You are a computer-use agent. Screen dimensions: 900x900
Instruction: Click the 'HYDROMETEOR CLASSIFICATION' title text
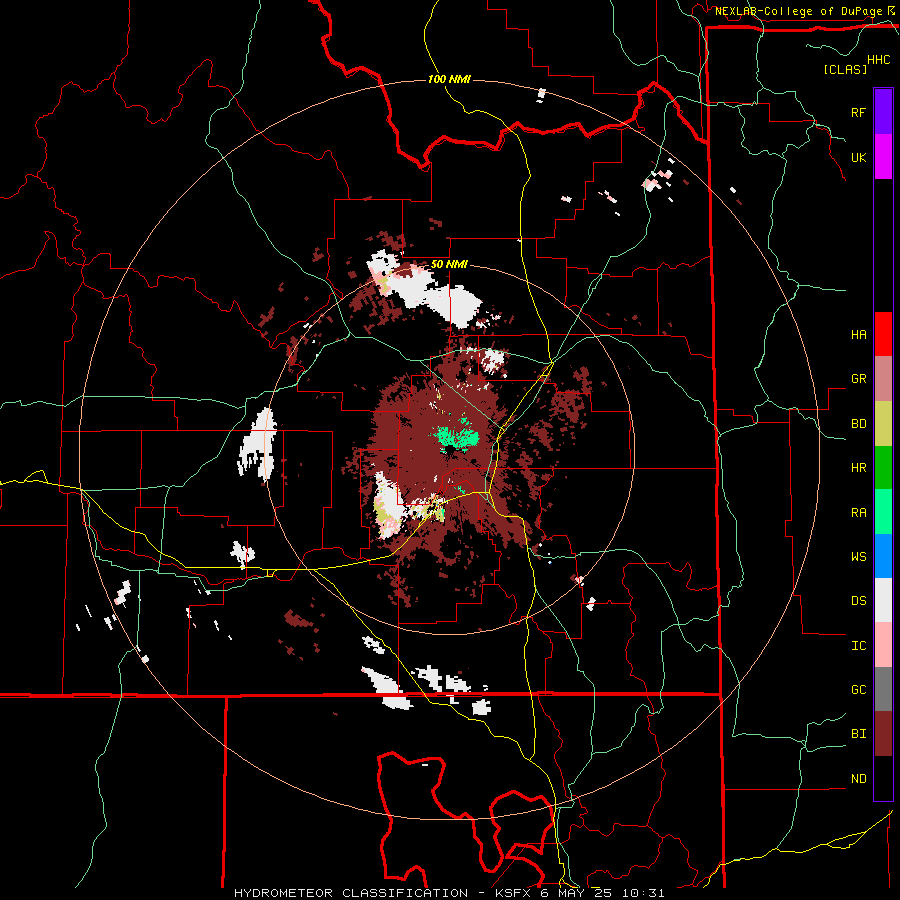(351, 893)
